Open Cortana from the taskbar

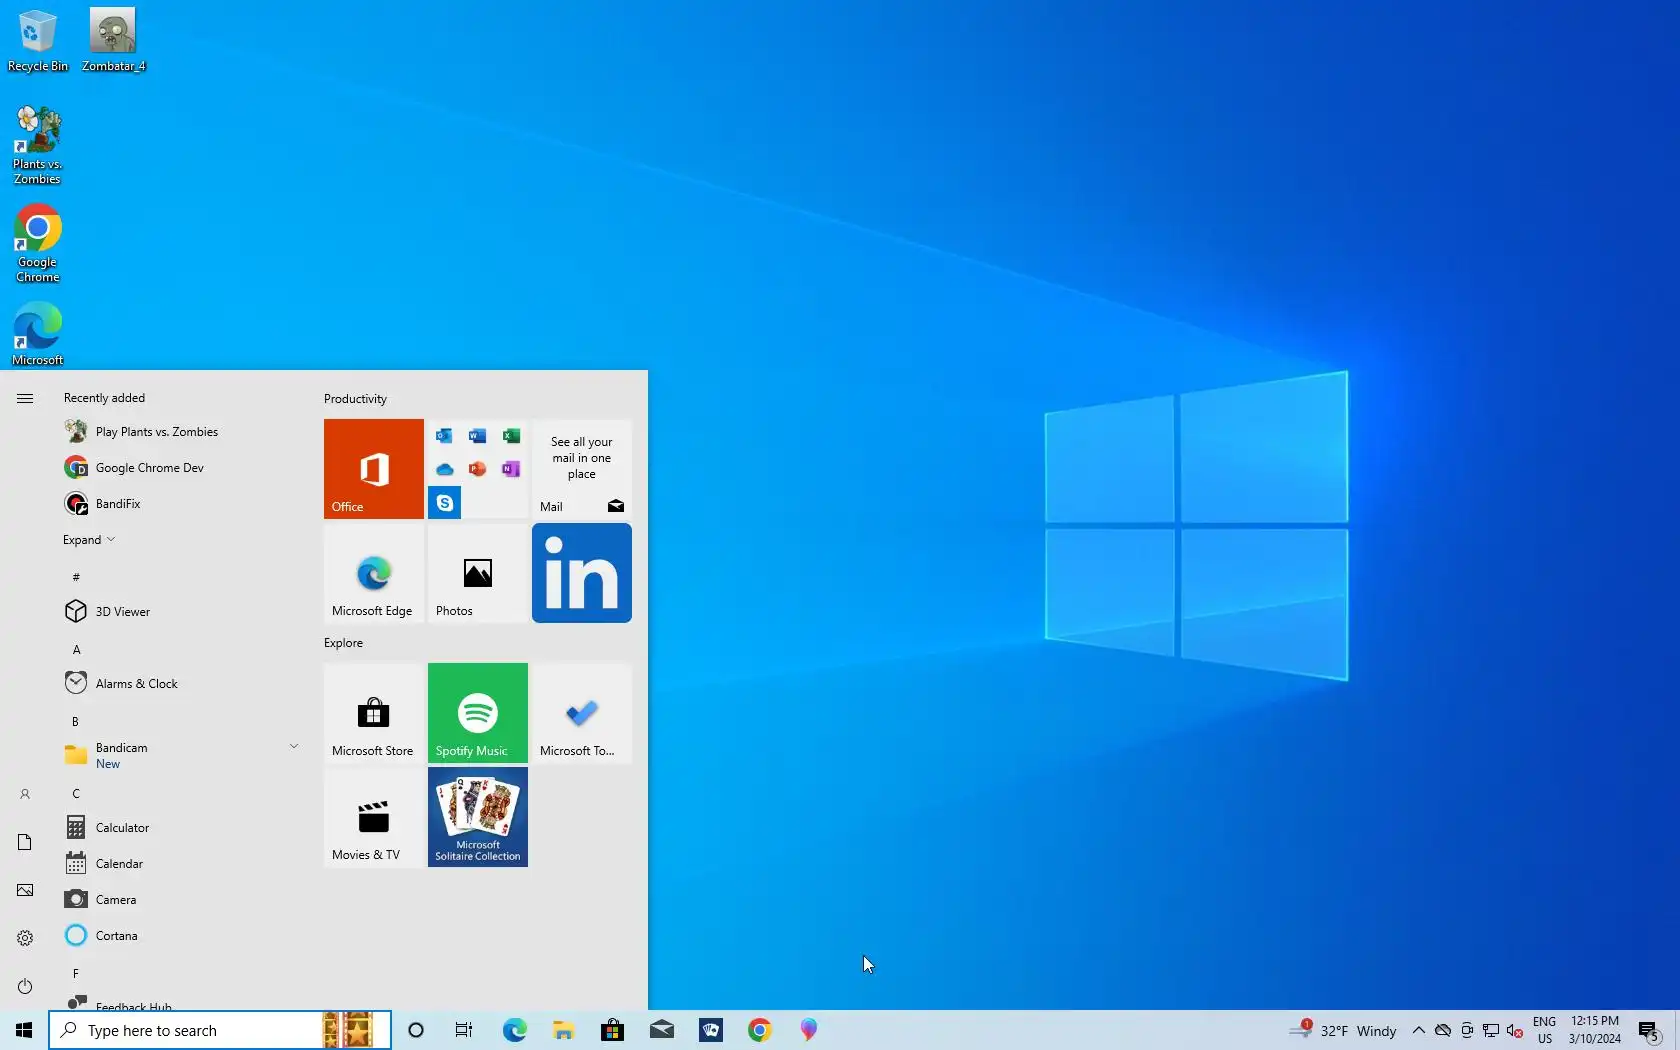coord(416,1030)
